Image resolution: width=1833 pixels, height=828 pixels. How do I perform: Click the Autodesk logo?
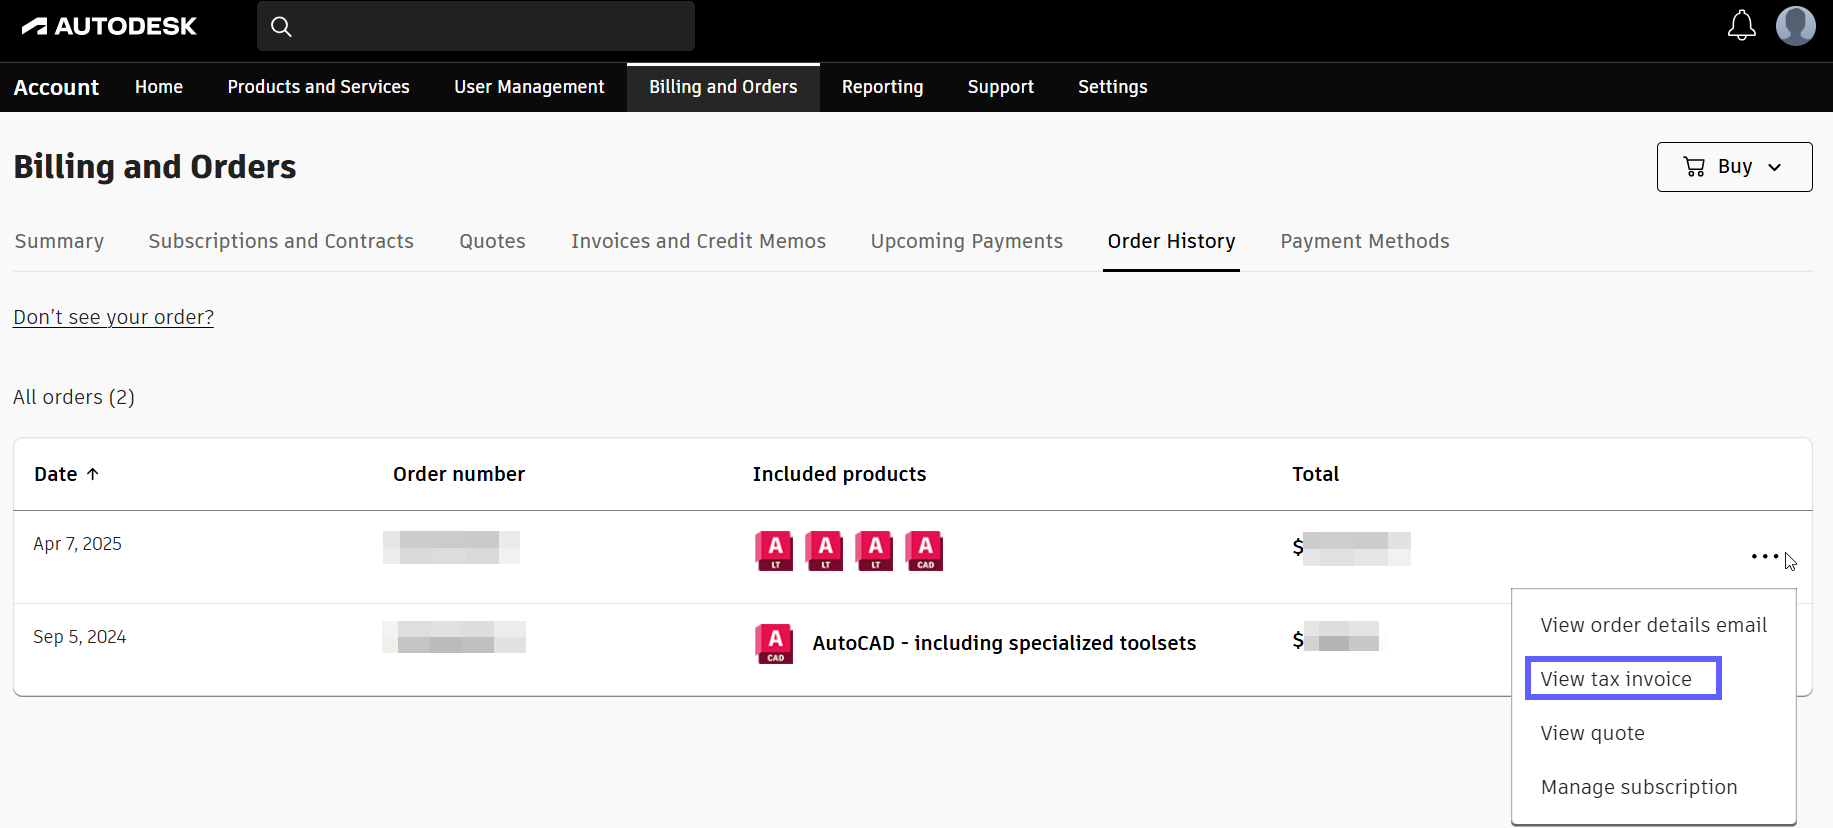click(x=109, y=26)
